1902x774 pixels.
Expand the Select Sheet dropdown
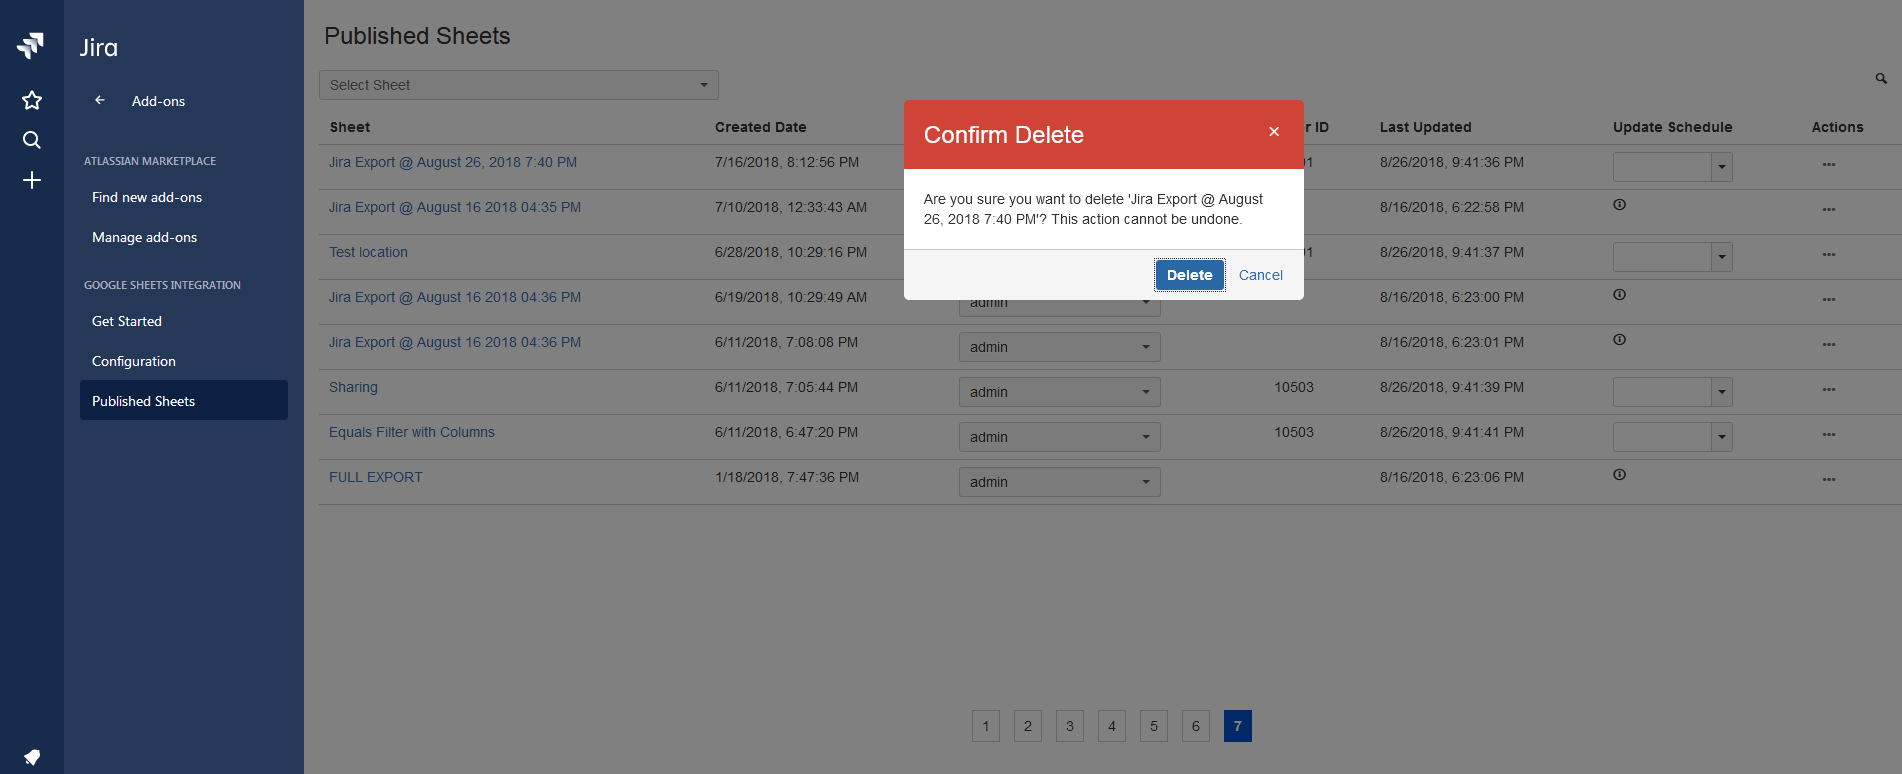(518, 85)
